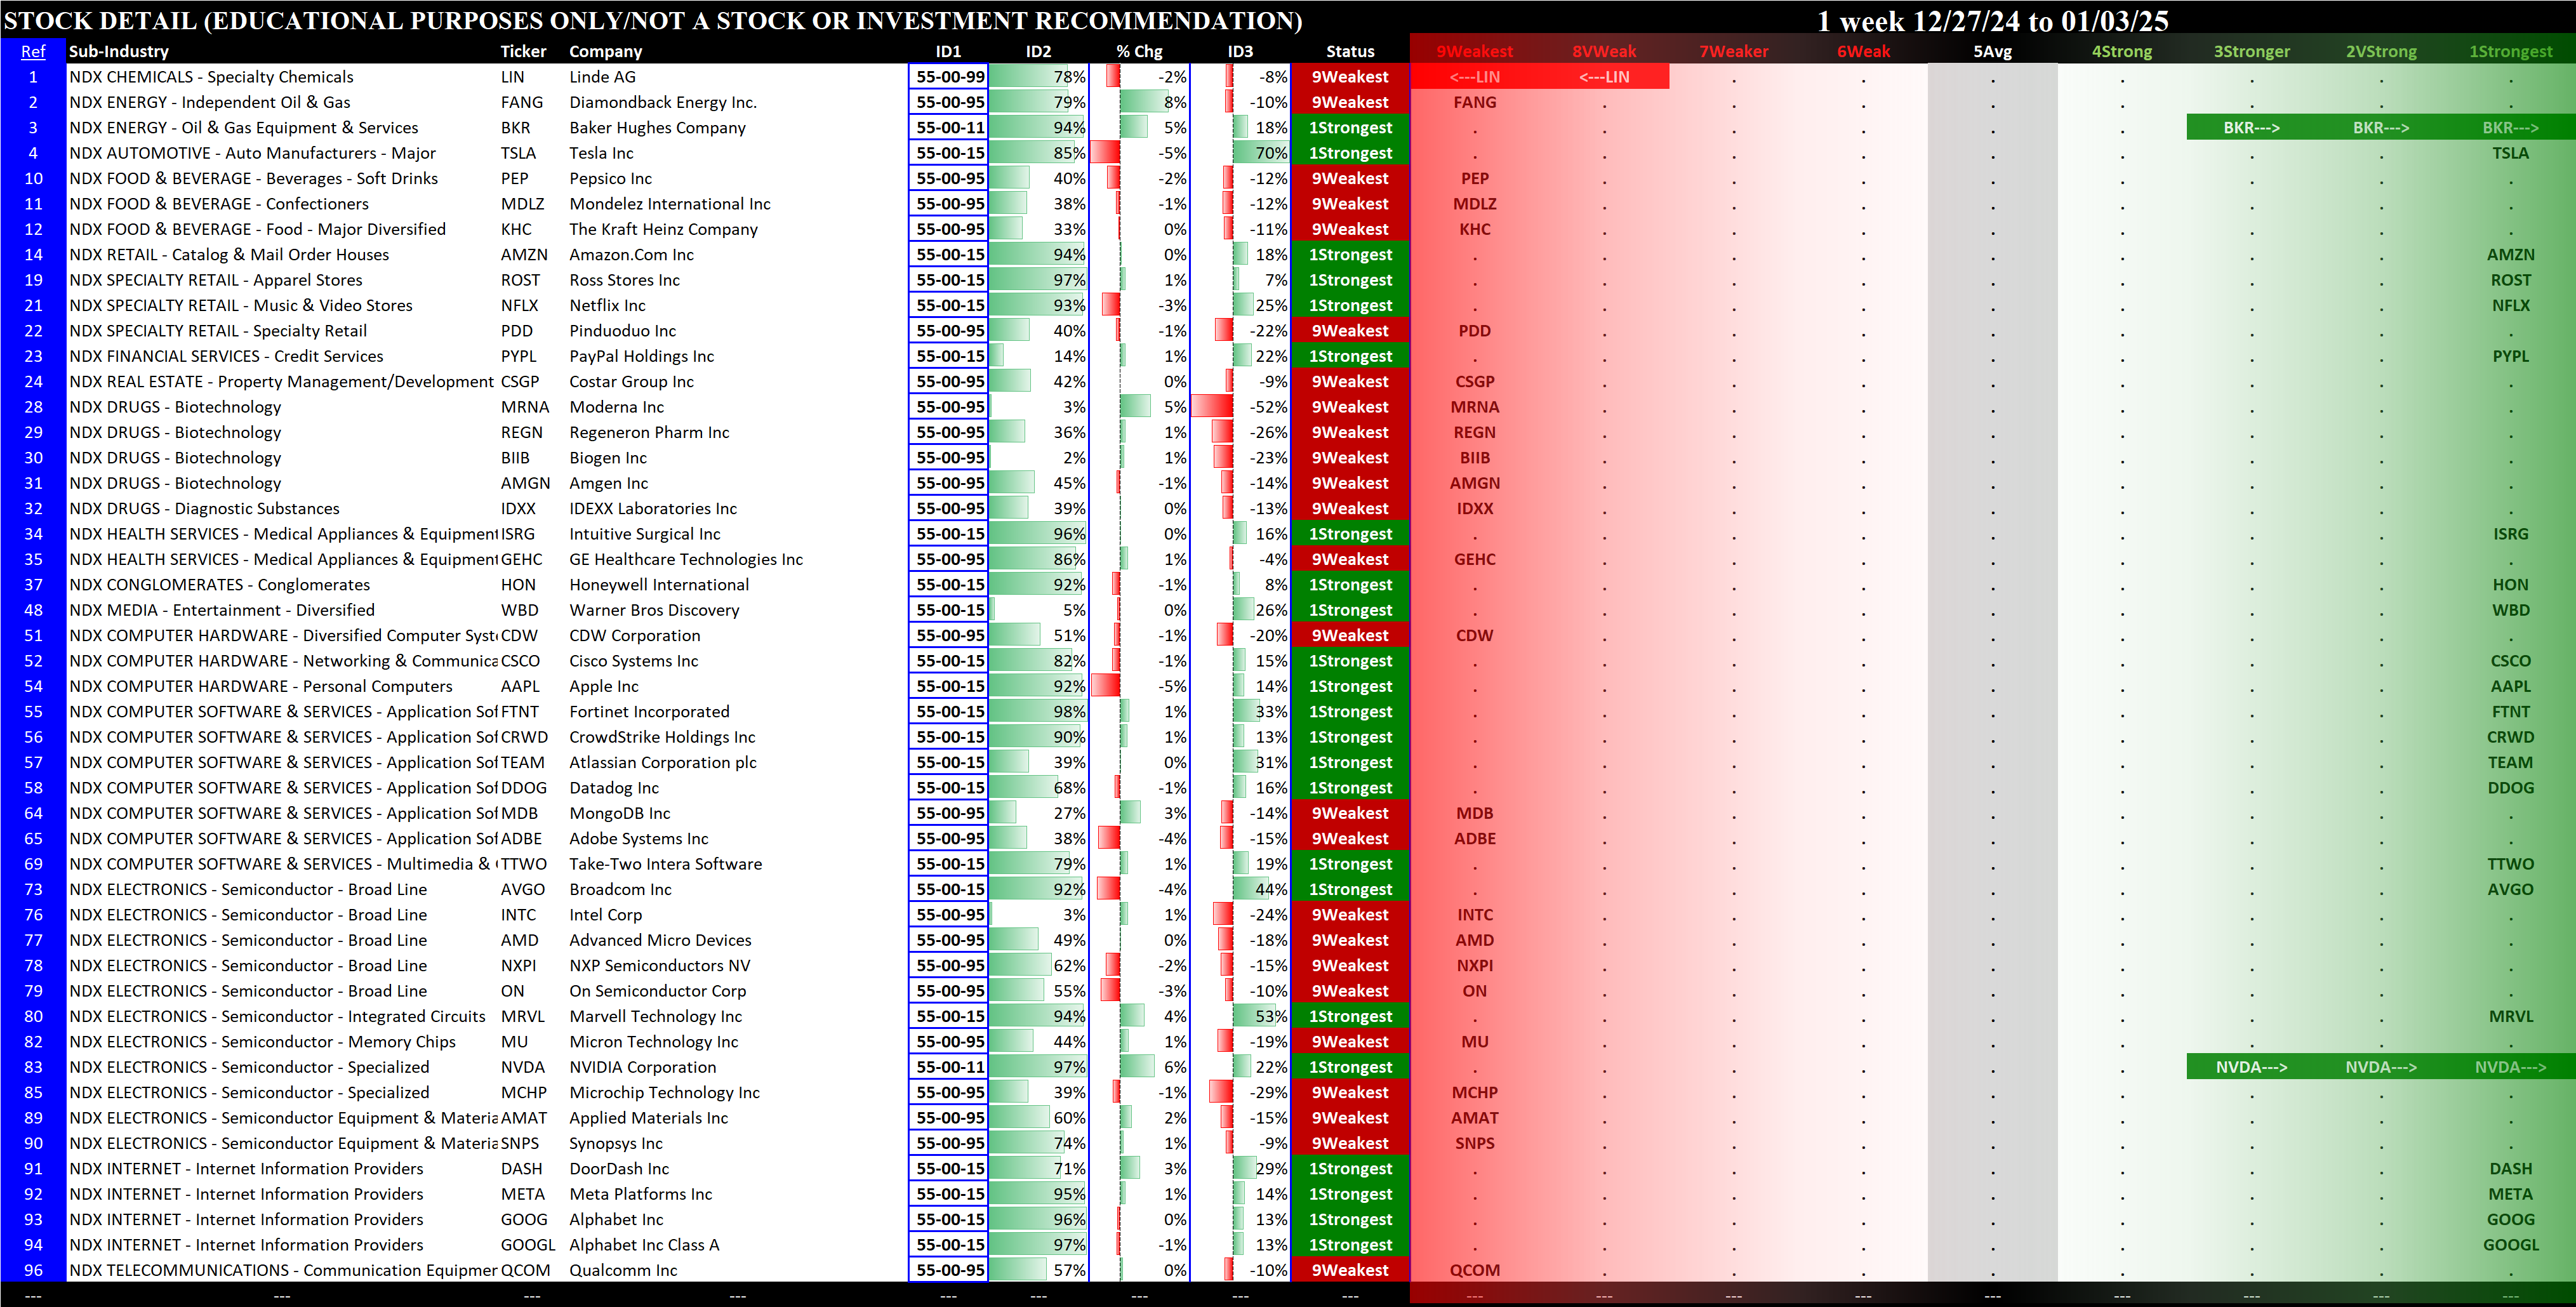Click ID1 code 55-00-11 for Baker Hughes
This screenshot has height=1307, width=2576.
[949, 127]
